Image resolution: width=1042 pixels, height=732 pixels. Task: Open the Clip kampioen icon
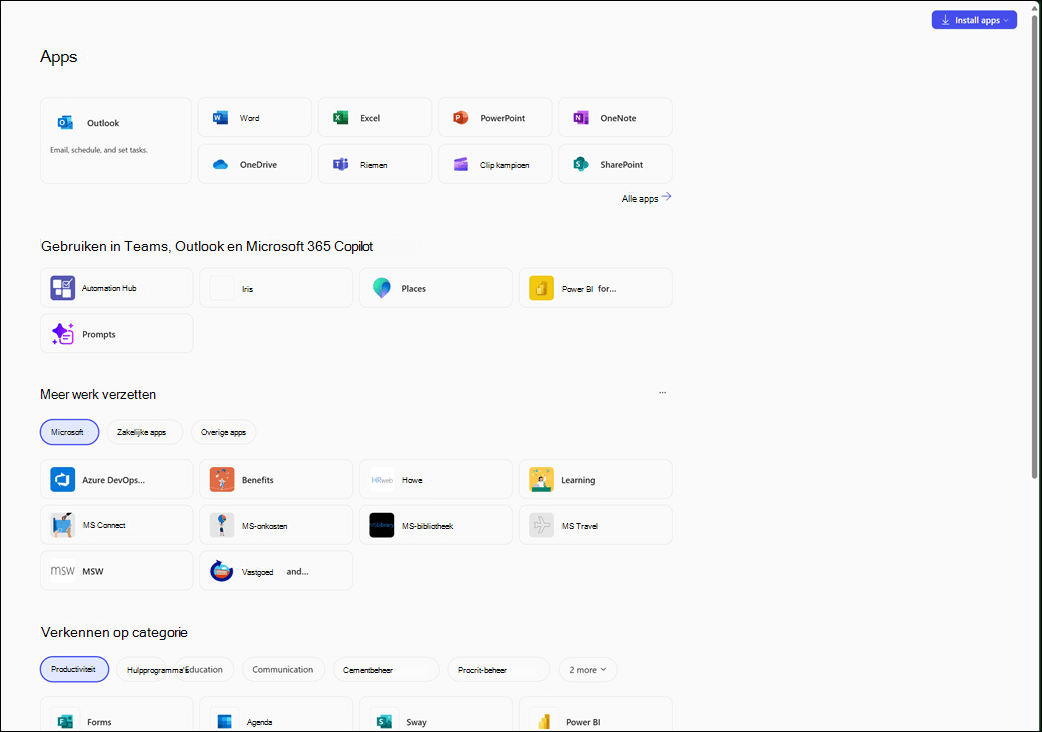click(461, 164)
